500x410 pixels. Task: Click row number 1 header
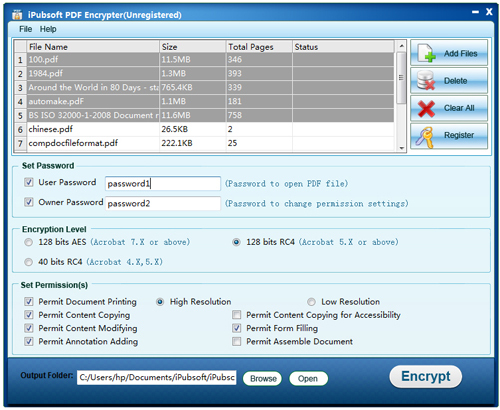click(20, 60)
